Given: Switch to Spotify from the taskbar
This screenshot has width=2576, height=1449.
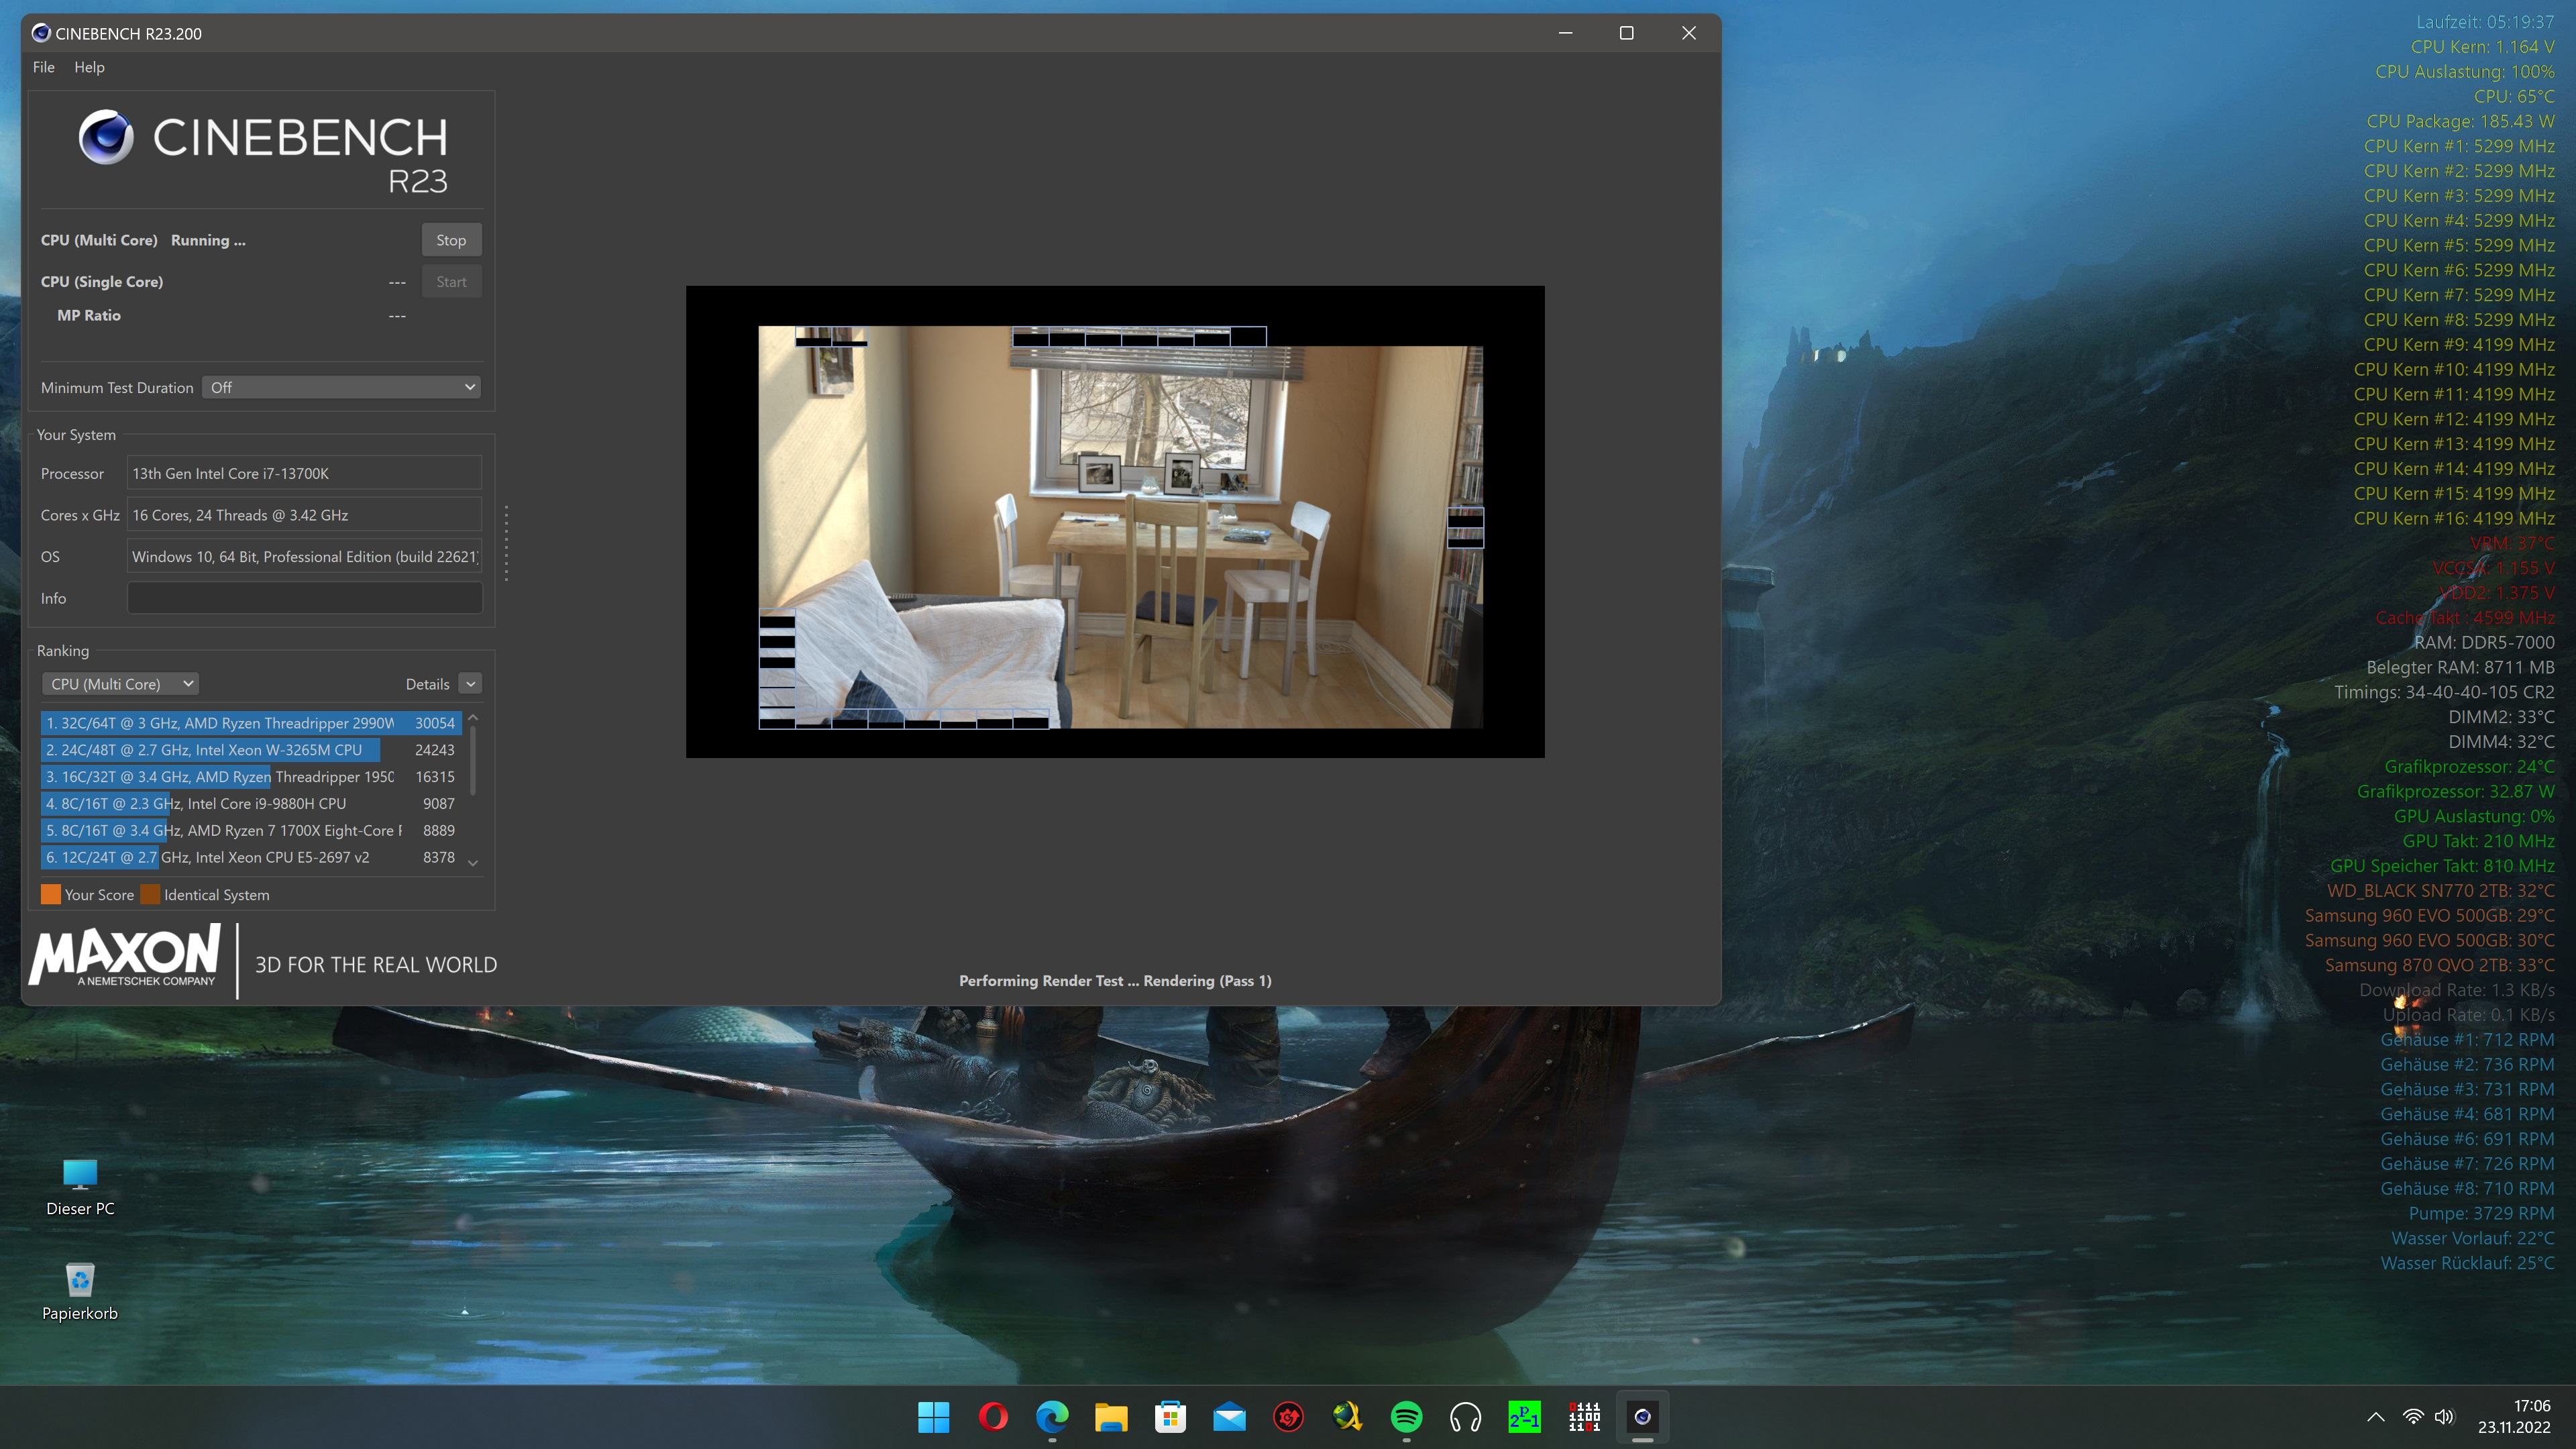Looking at the screenshot, I should point(1406,1416).
